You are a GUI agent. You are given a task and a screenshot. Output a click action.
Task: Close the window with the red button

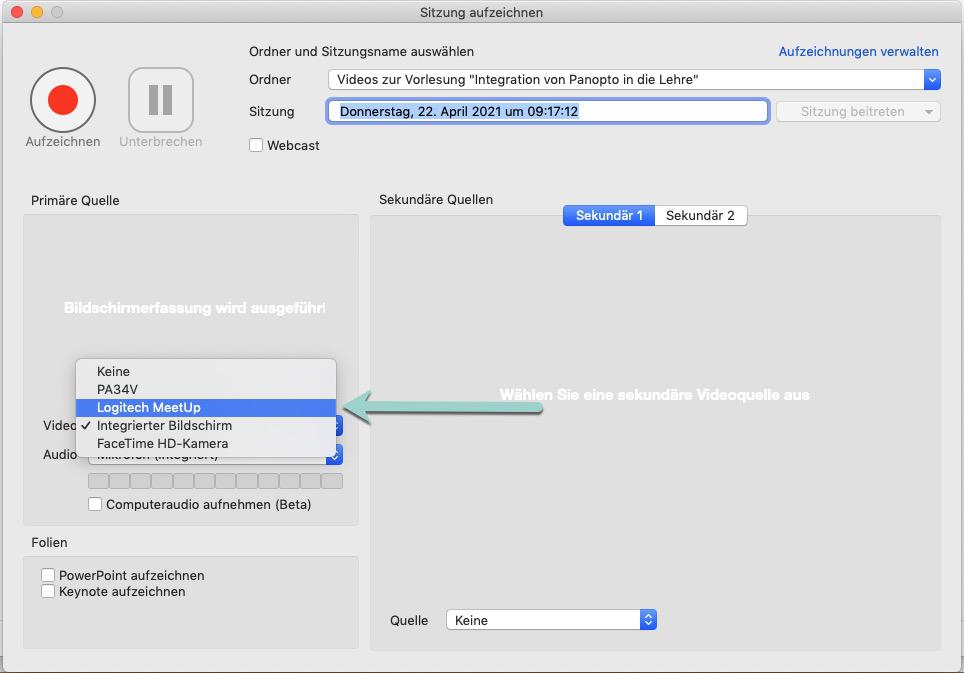click(17, 12)
